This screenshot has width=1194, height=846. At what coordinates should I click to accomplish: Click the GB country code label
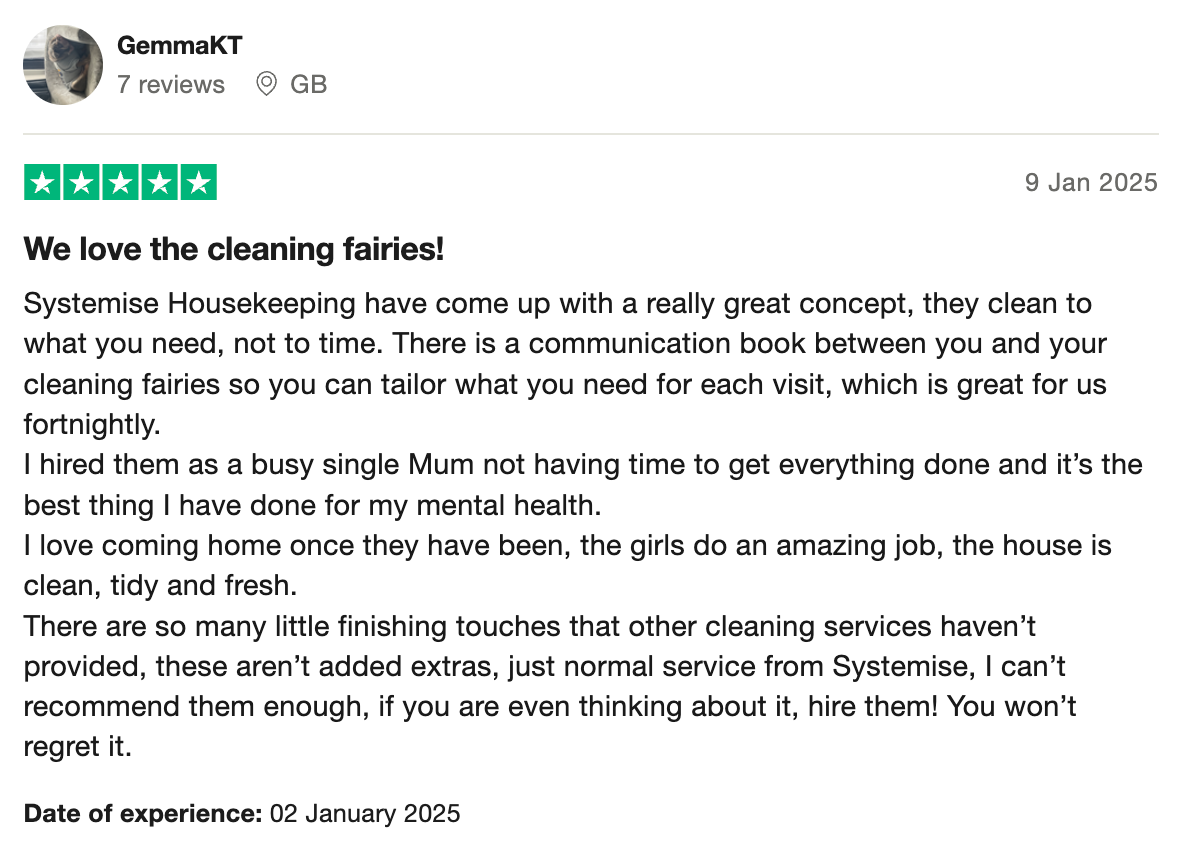(x=309, y=85)
